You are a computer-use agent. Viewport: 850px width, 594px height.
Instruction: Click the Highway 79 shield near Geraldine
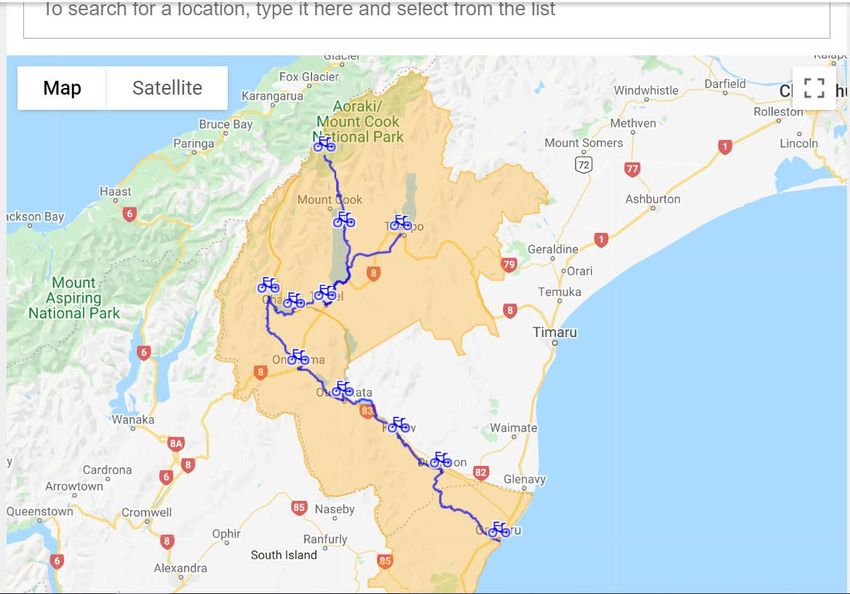point(509,265)
